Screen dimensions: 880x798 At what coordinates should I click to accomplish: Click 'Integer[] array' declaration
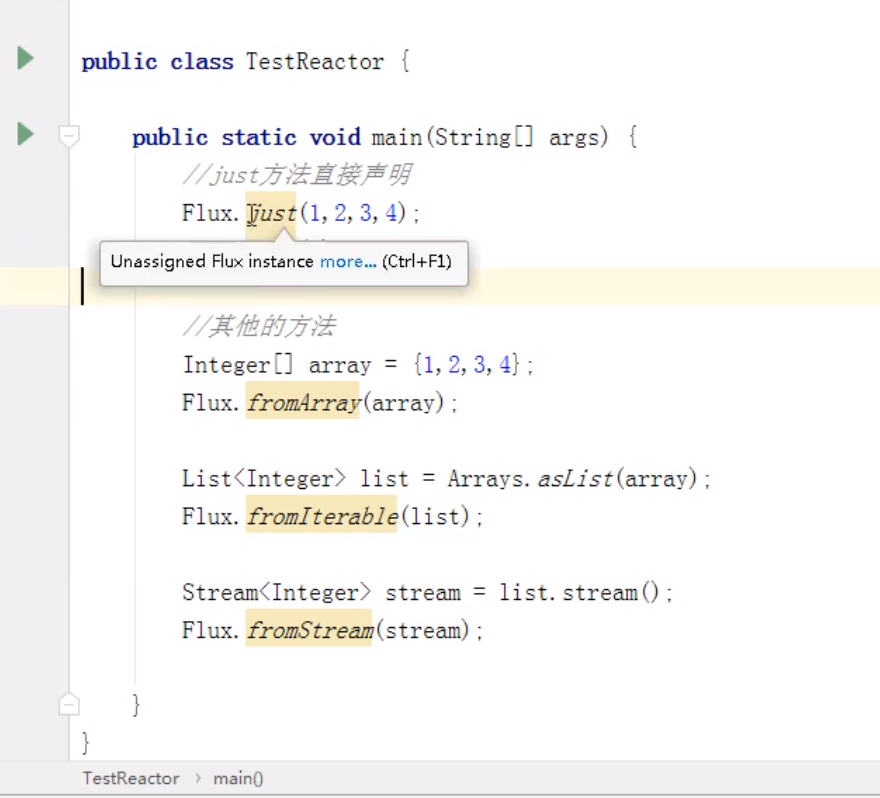pos(277,365)
